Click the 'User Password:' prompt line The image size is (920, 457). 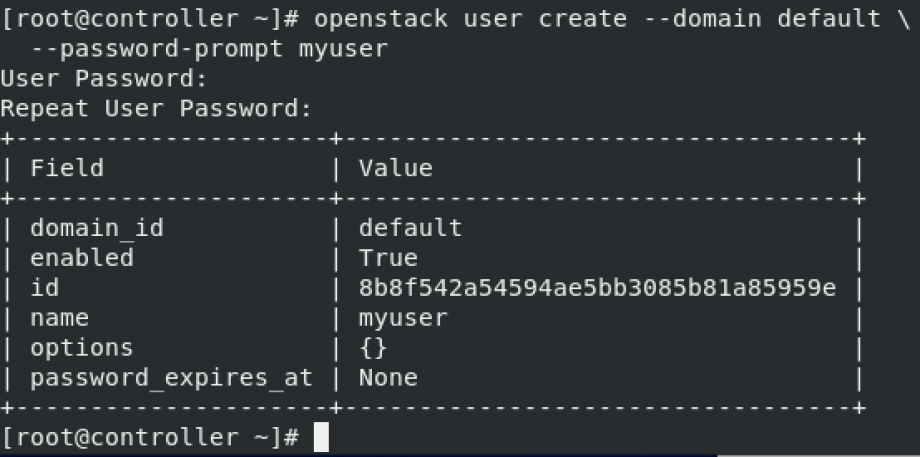coord(104,79)
